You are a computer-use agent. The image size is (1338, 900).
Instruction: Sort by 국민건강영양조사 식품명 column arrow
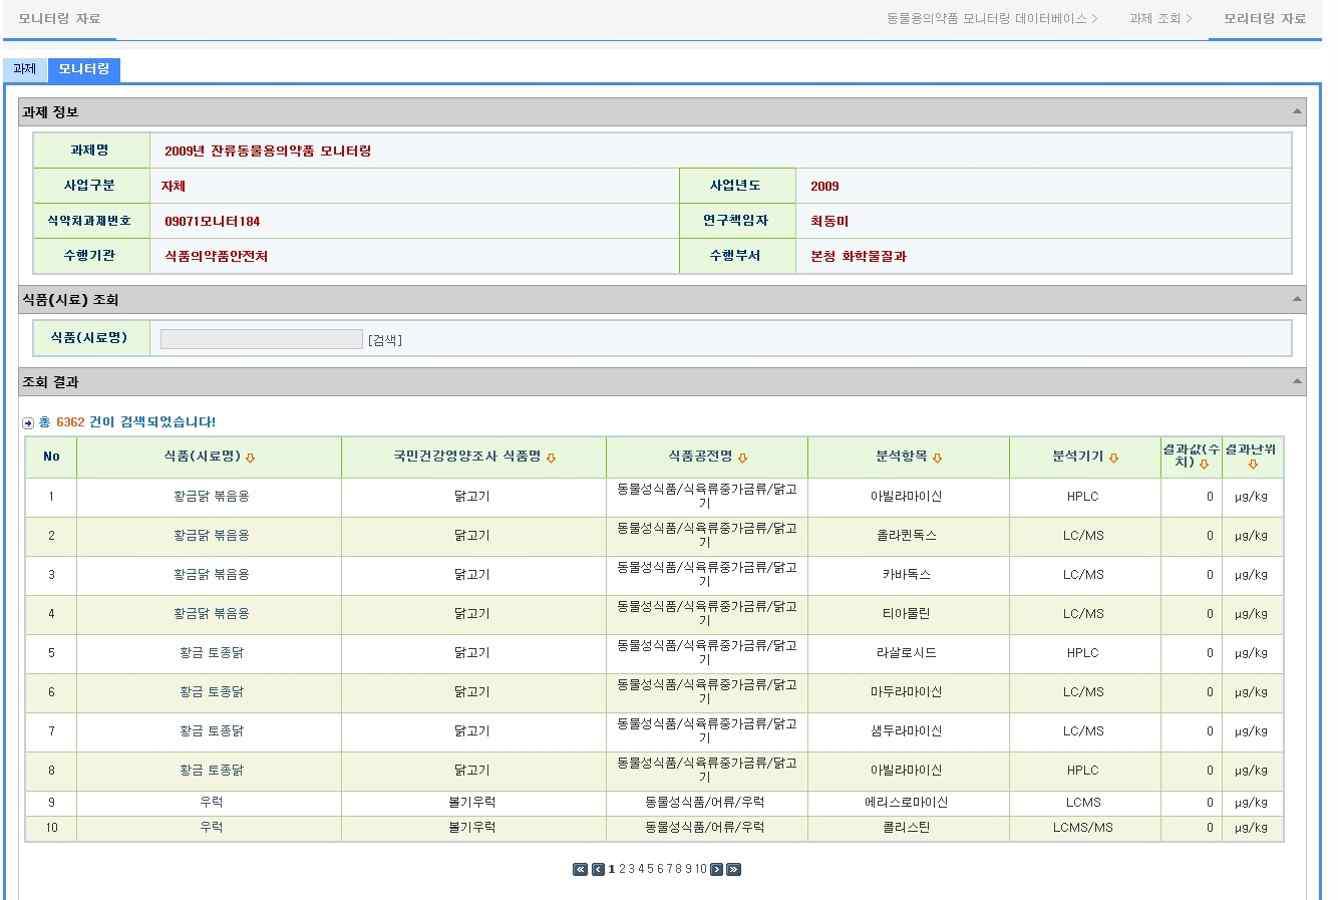551,458
